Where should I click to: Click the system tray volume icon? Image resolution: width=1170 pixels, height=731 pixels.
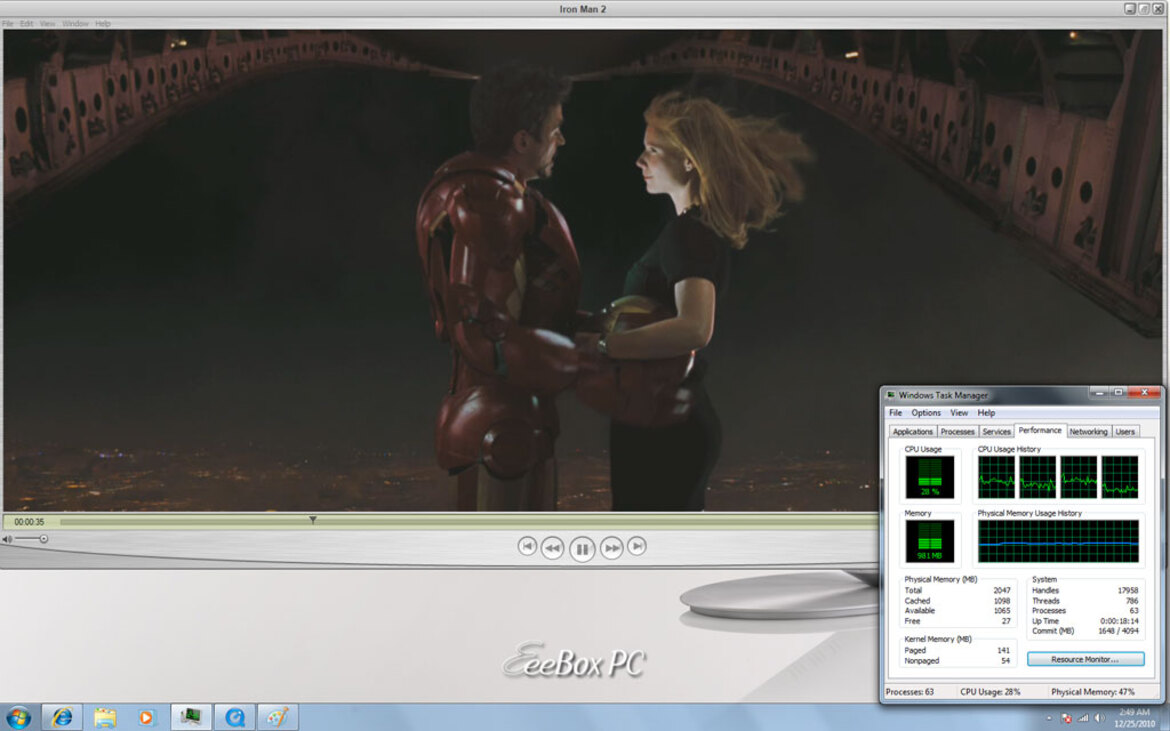pyautogui.click(x=1098, y=718)
